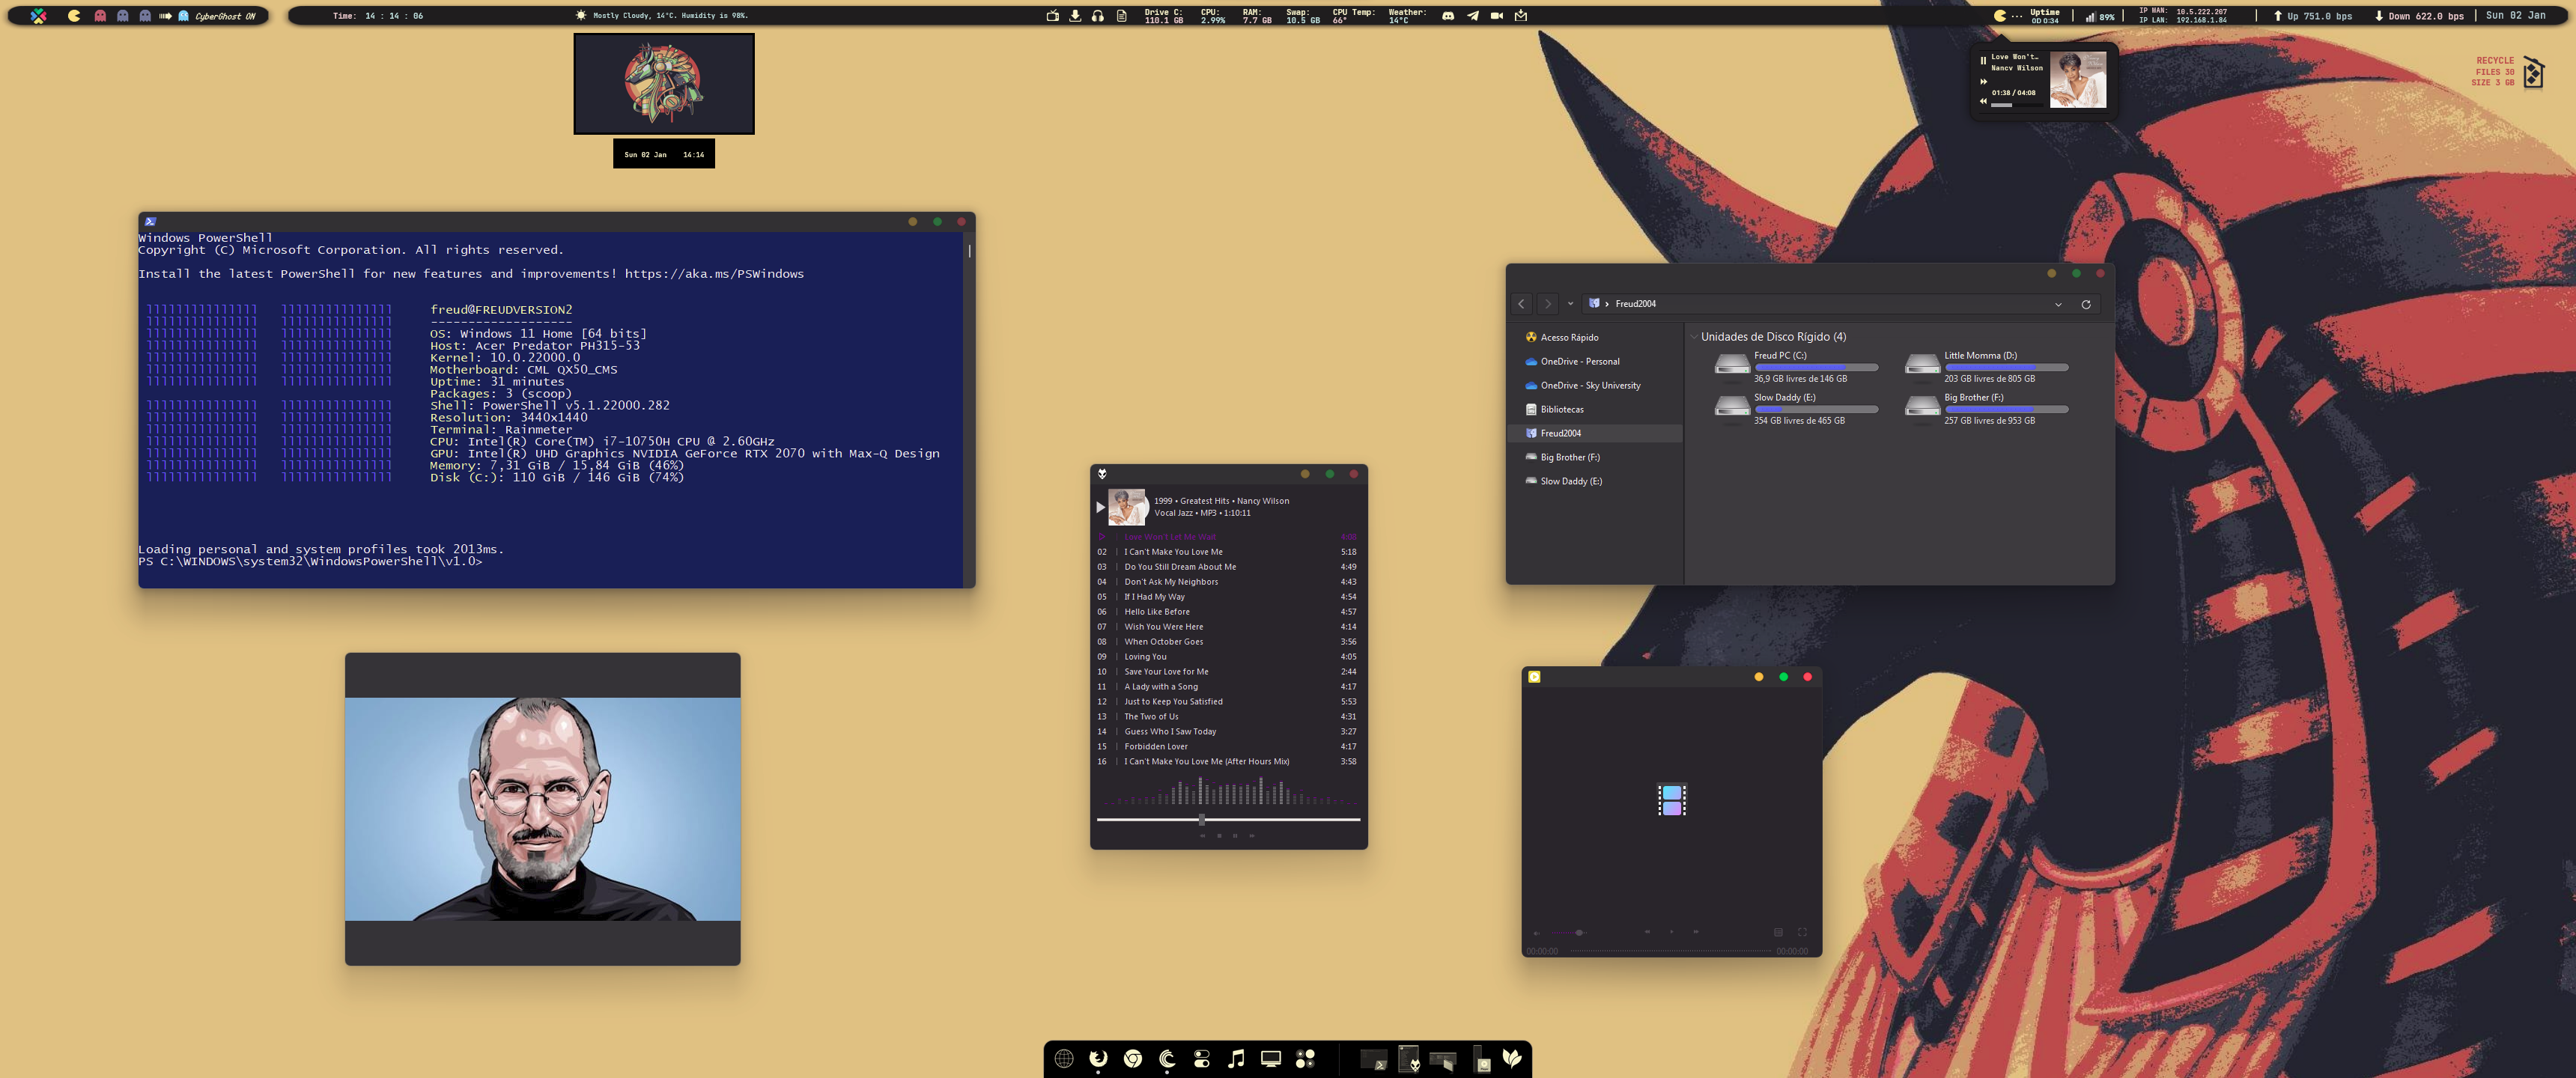
Task: Click the refresh button in file explorer
Action: (x=2086, y=304)
